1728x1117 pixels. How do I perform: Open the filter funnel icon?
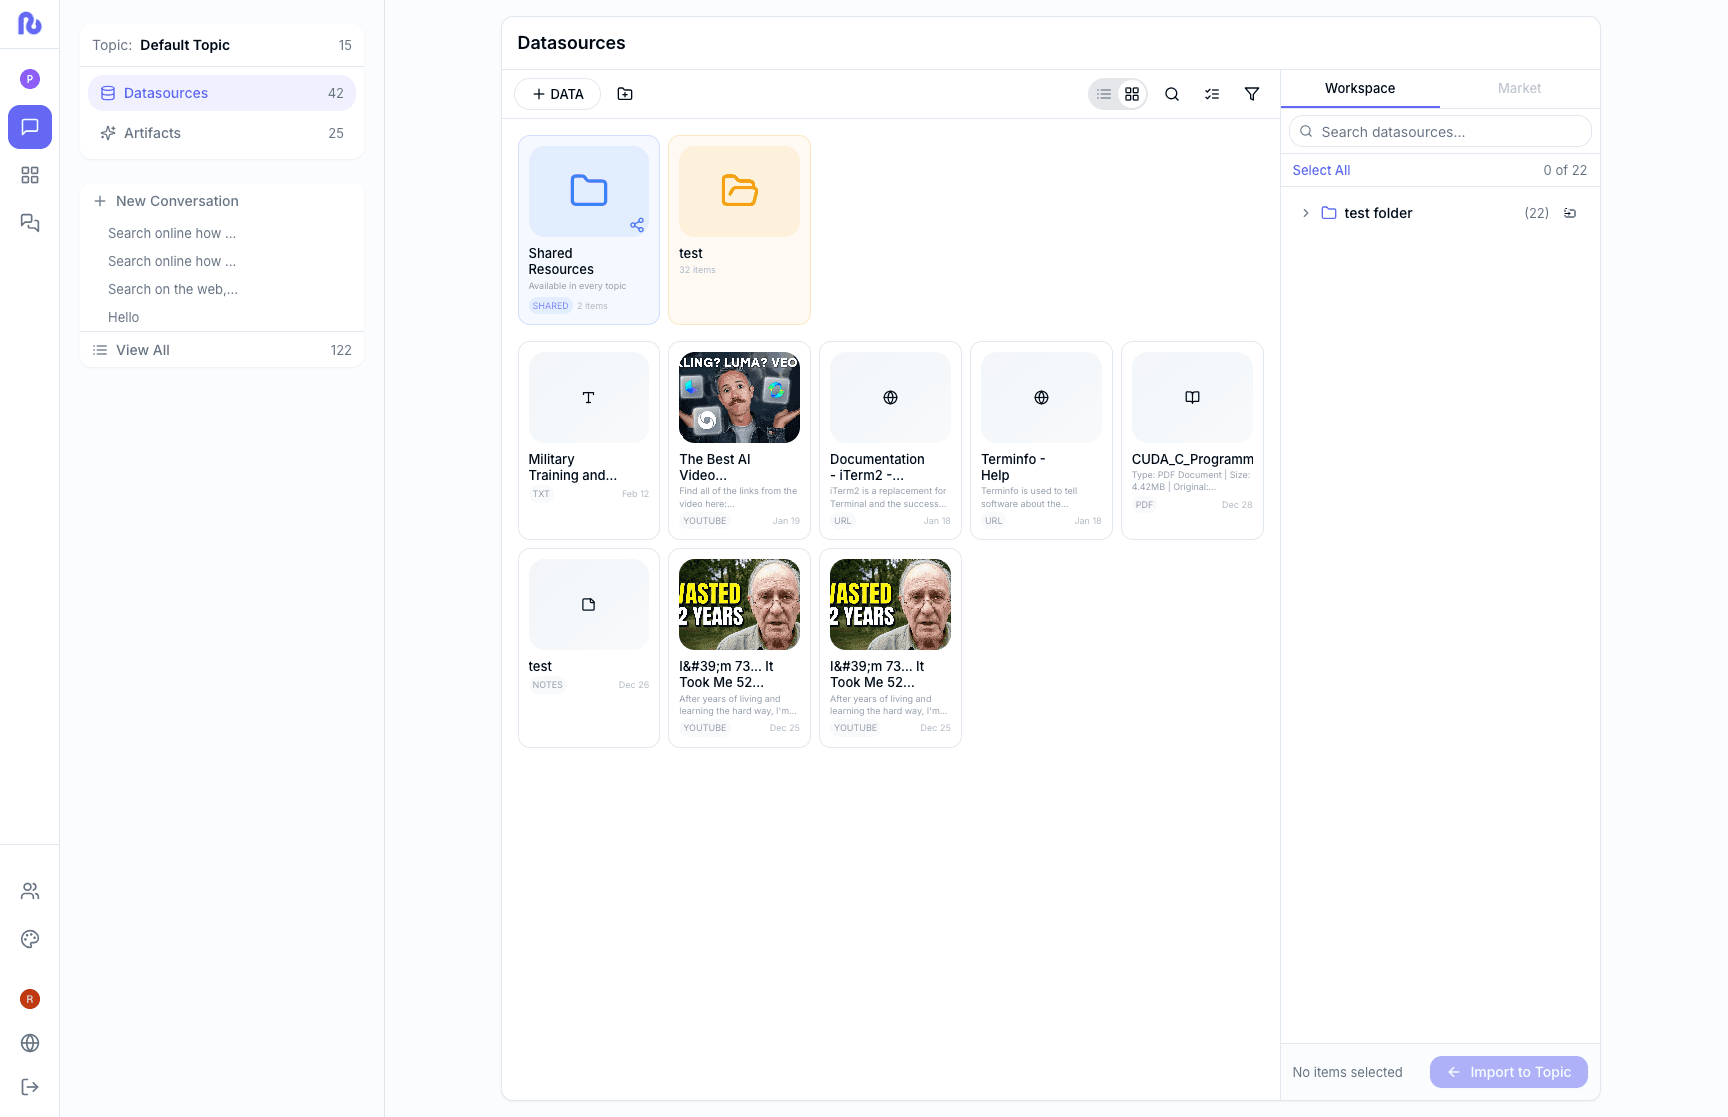click(1251, 94)
